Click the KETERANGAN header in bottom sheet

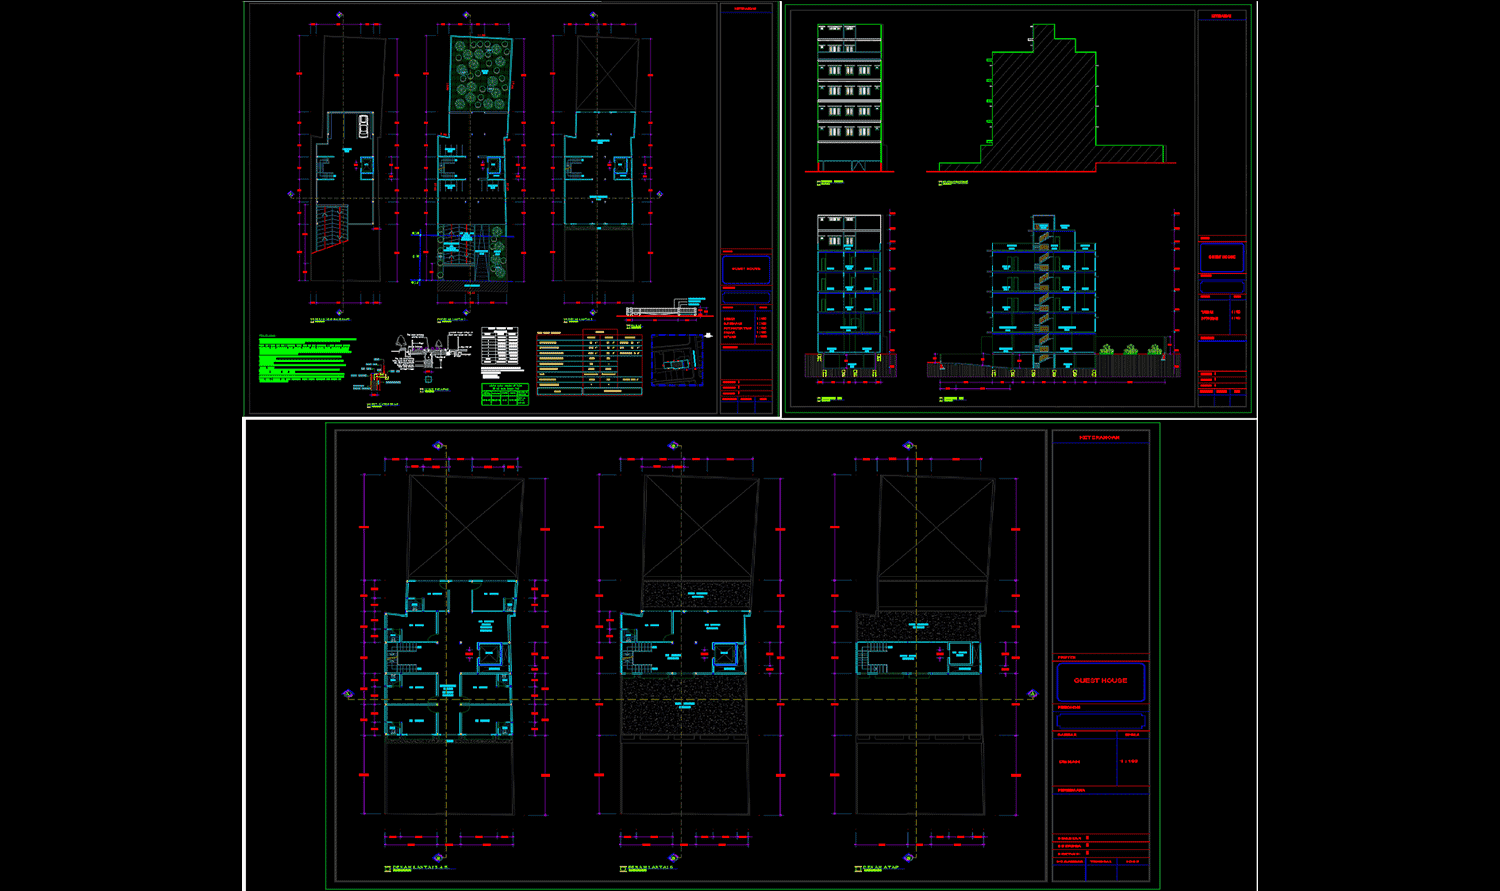click(1100, 438)
